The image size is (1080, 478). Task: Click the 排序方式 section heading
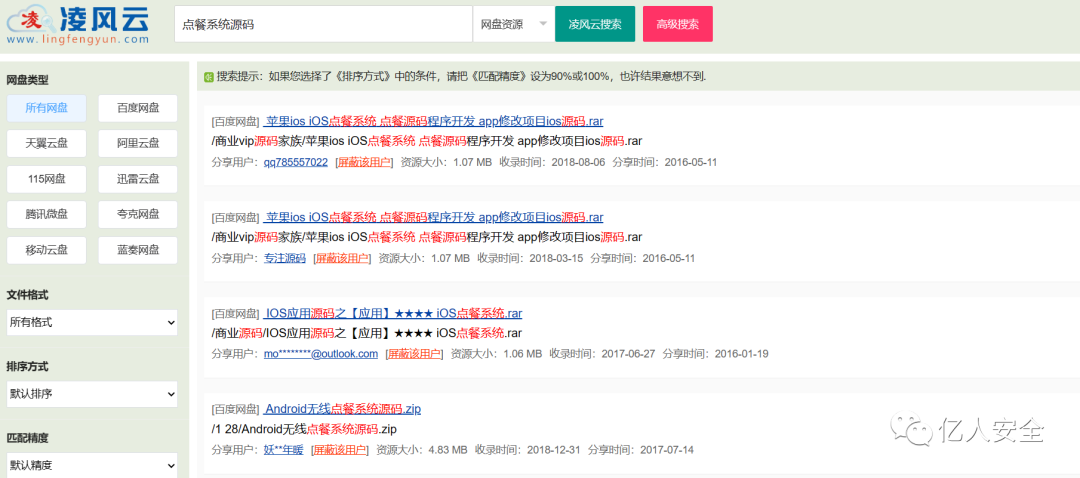28,366
